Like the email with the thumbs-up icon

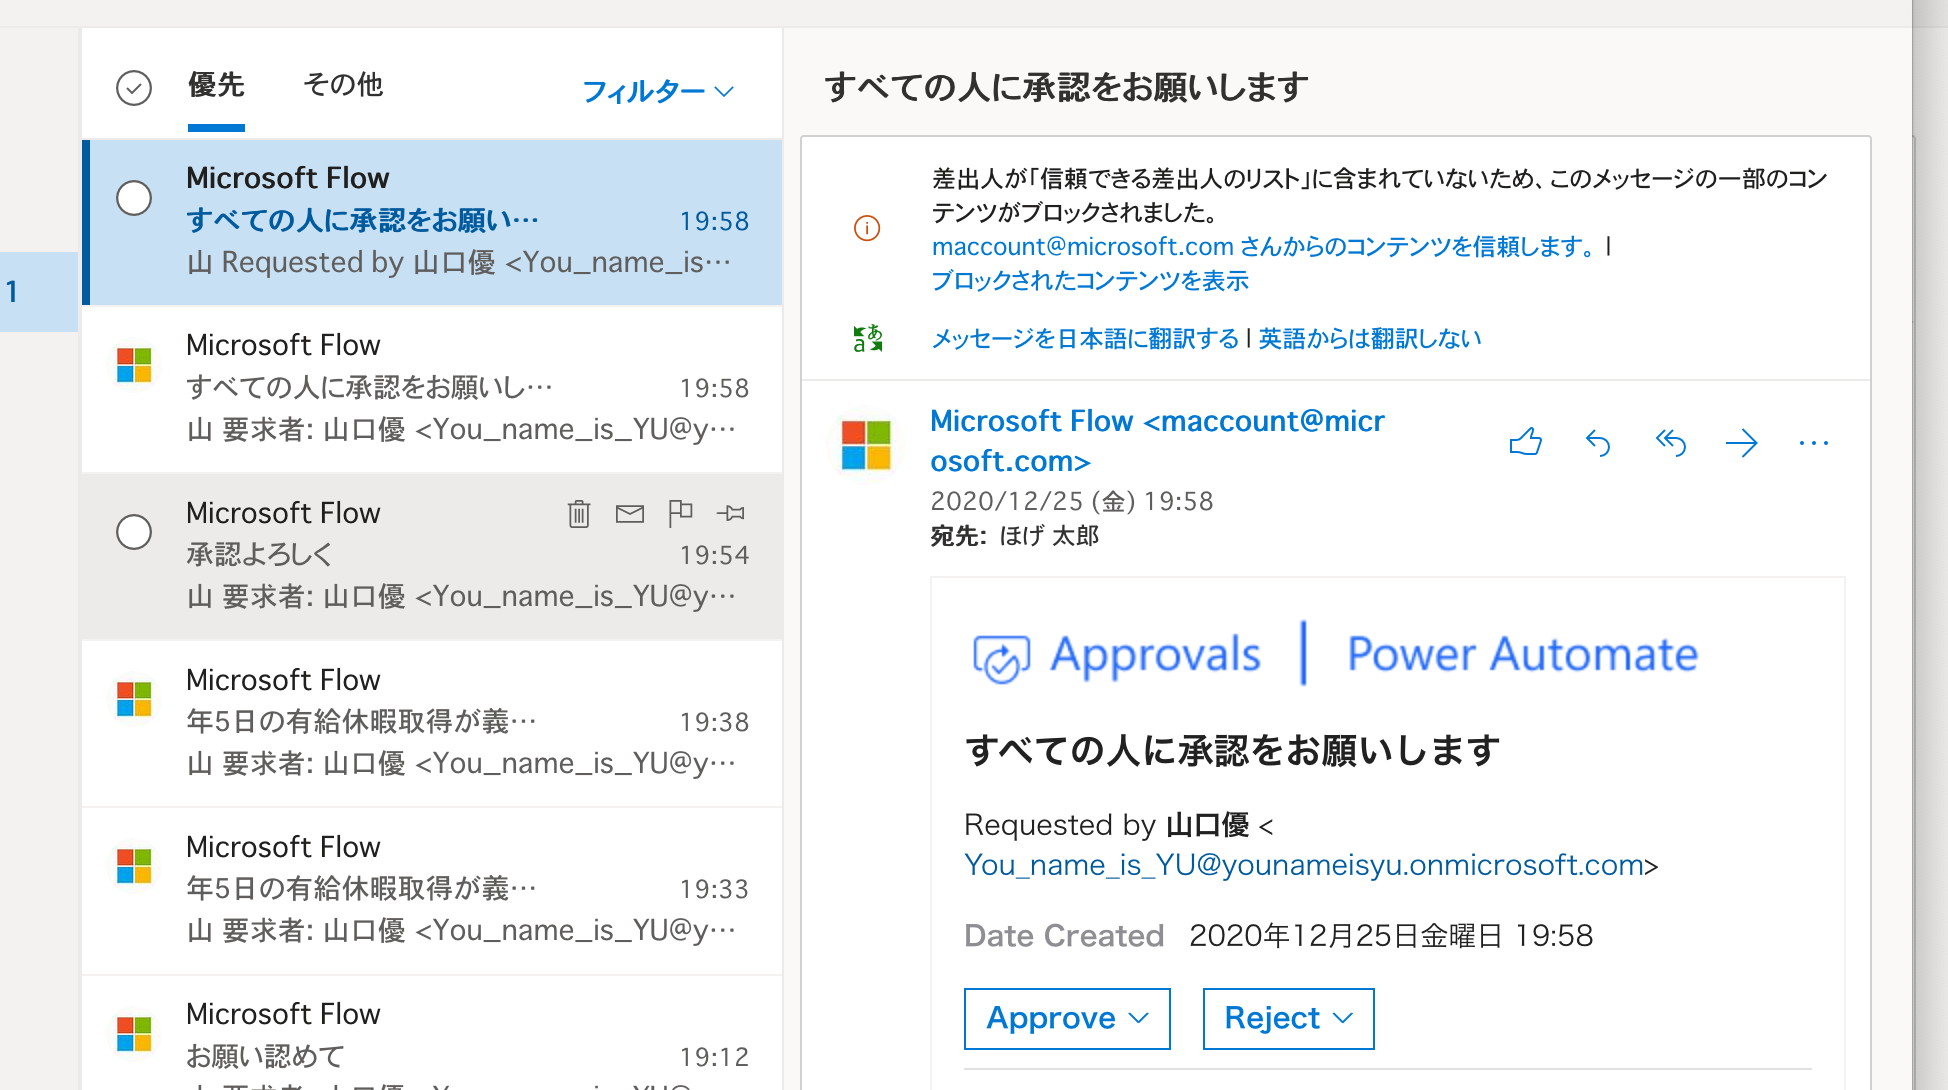pyautogui.click(x=1524, y=443)
